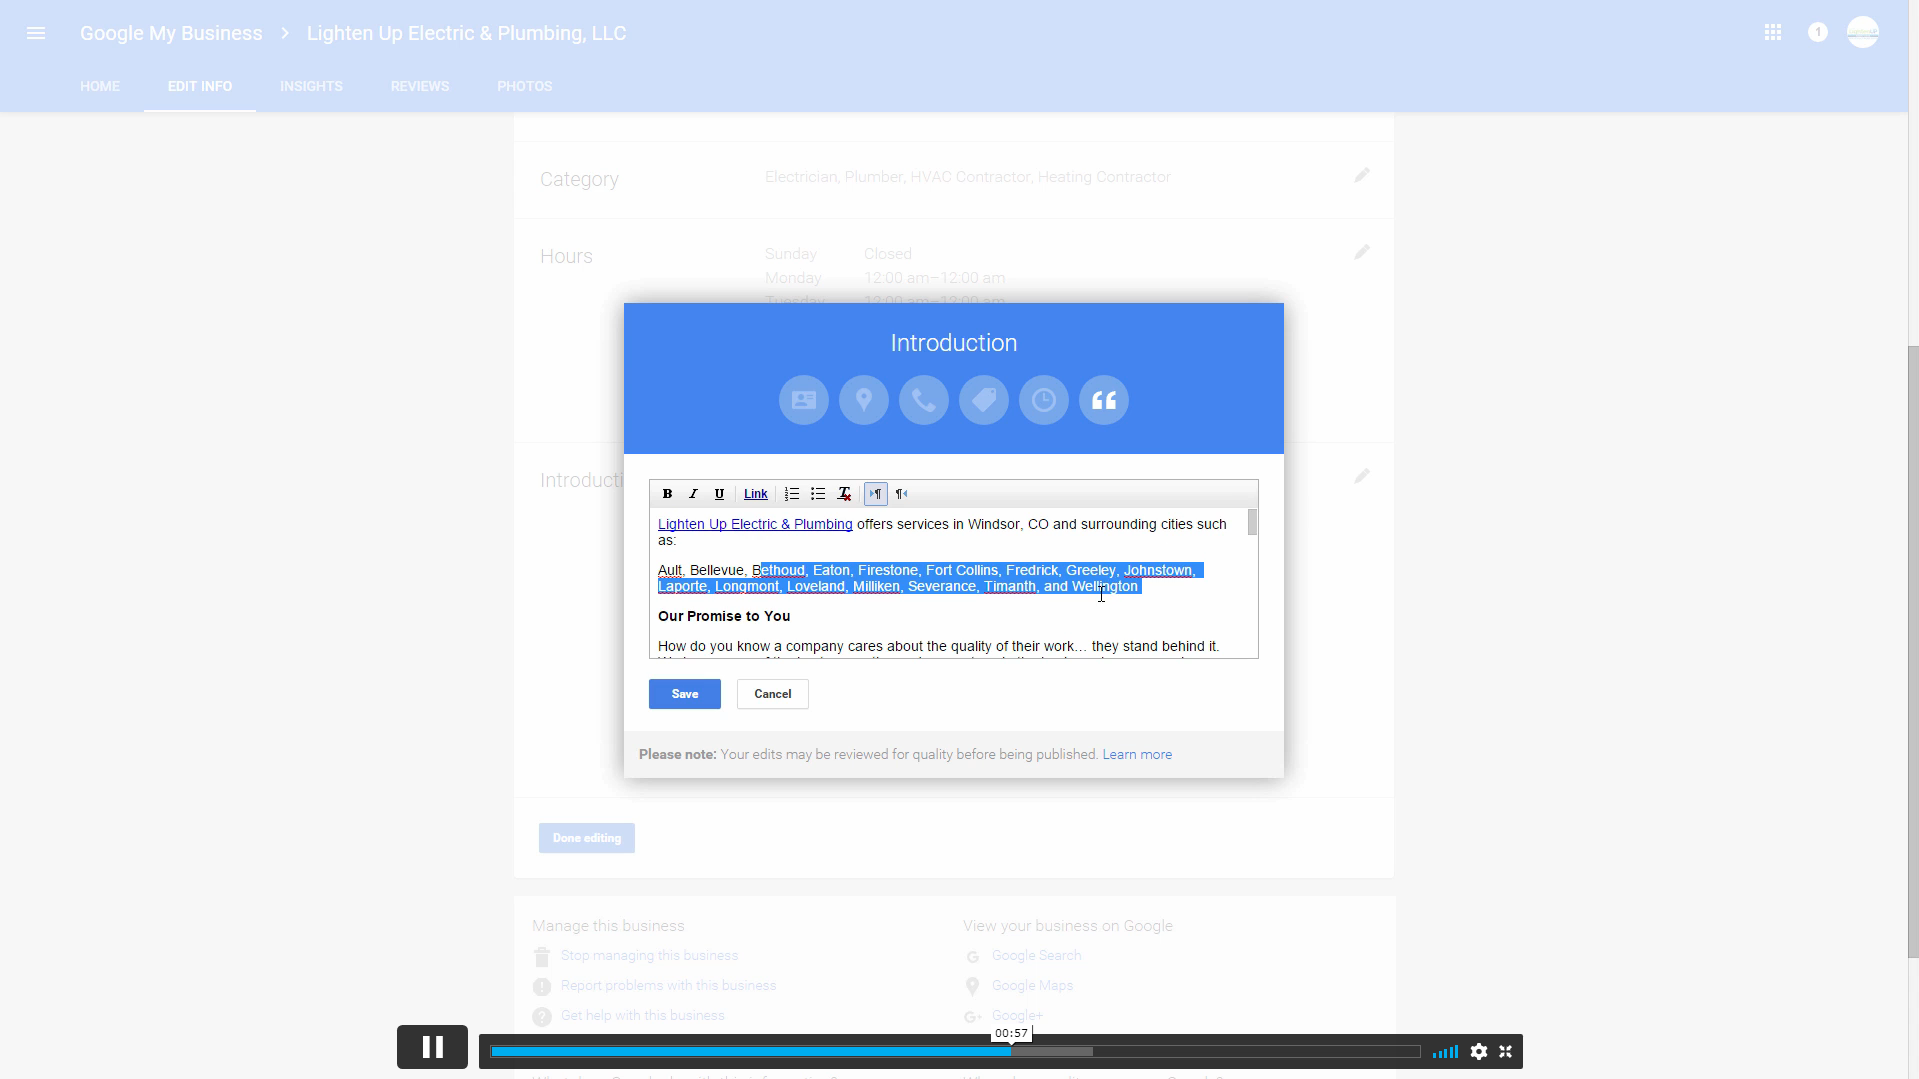The image size is (1919, 1079).
Task: Select the address pin step icon
Action: click(864, 400)
